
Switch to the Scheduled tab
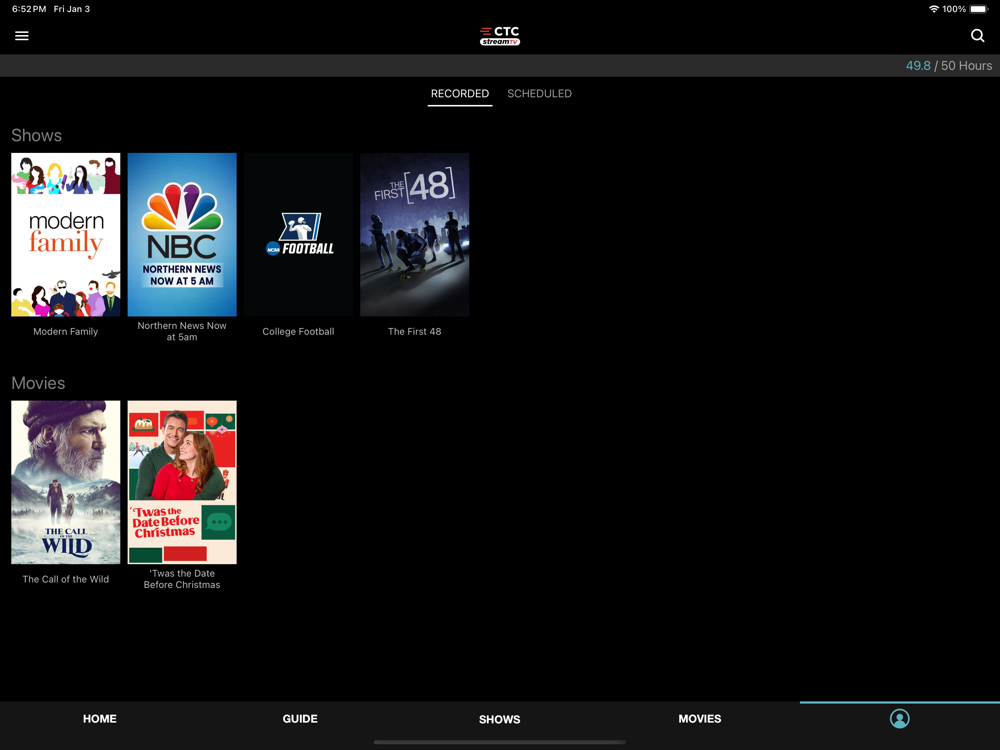click(540, 94)
